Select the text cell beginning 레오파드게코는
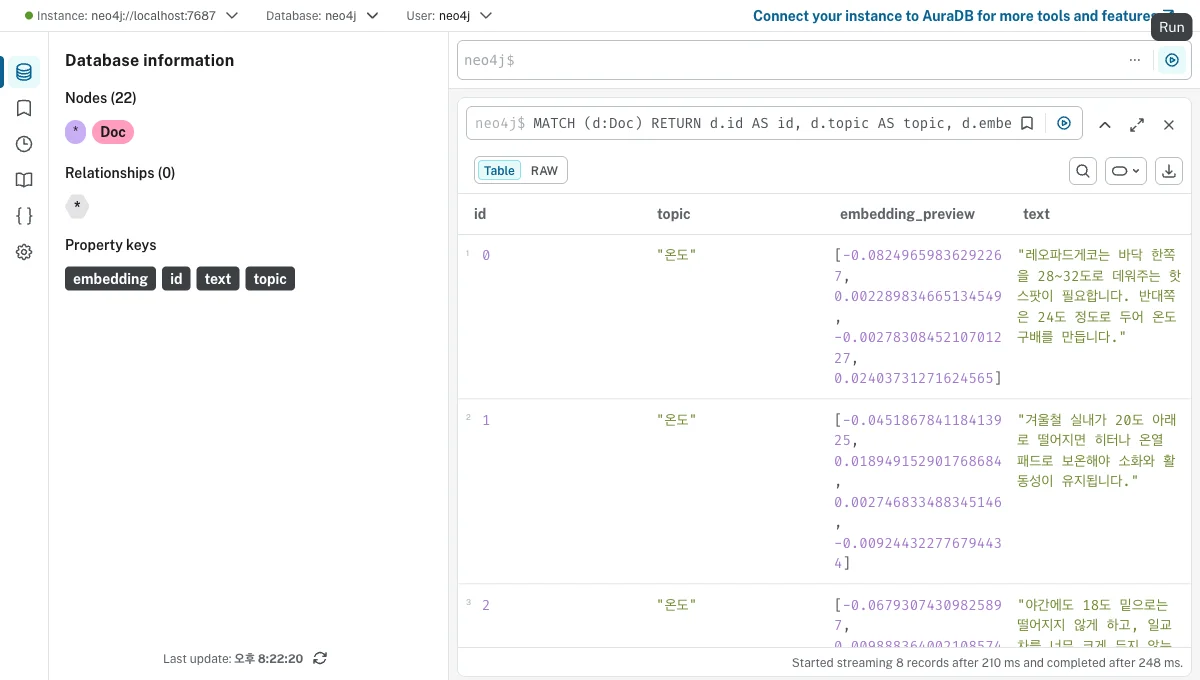Screen dimensions: 1200x680 pos(1099,296)
